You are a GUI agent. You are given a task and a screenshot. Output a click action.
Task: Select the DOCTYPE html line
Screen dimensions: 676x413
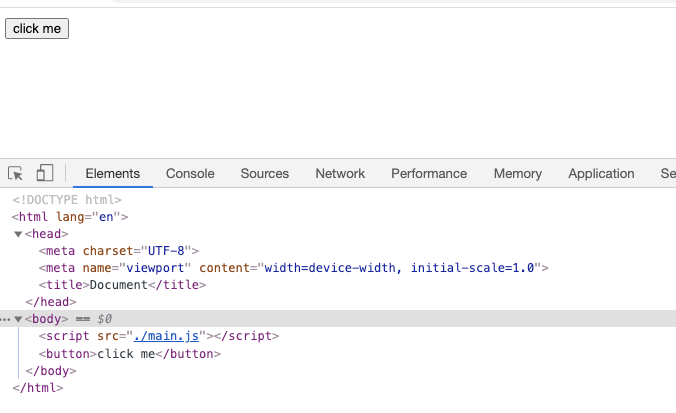(67, 200)
